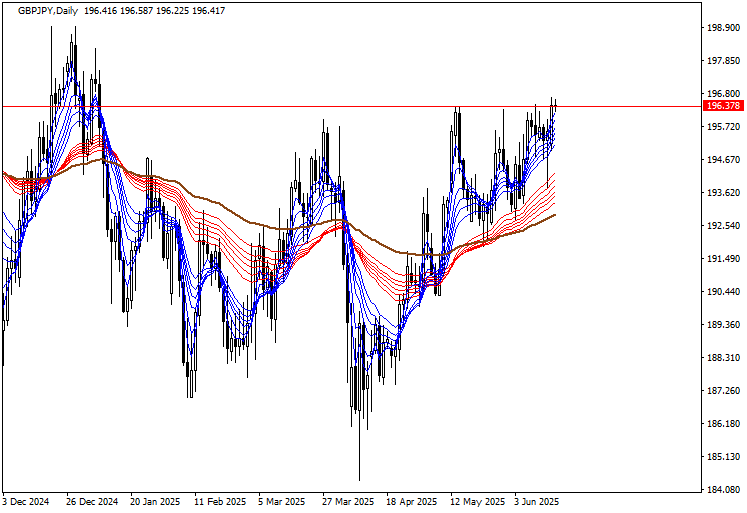747x513 pixels.
Task: Click the 18 Apr 2025 date label
Action: point(412,502)
